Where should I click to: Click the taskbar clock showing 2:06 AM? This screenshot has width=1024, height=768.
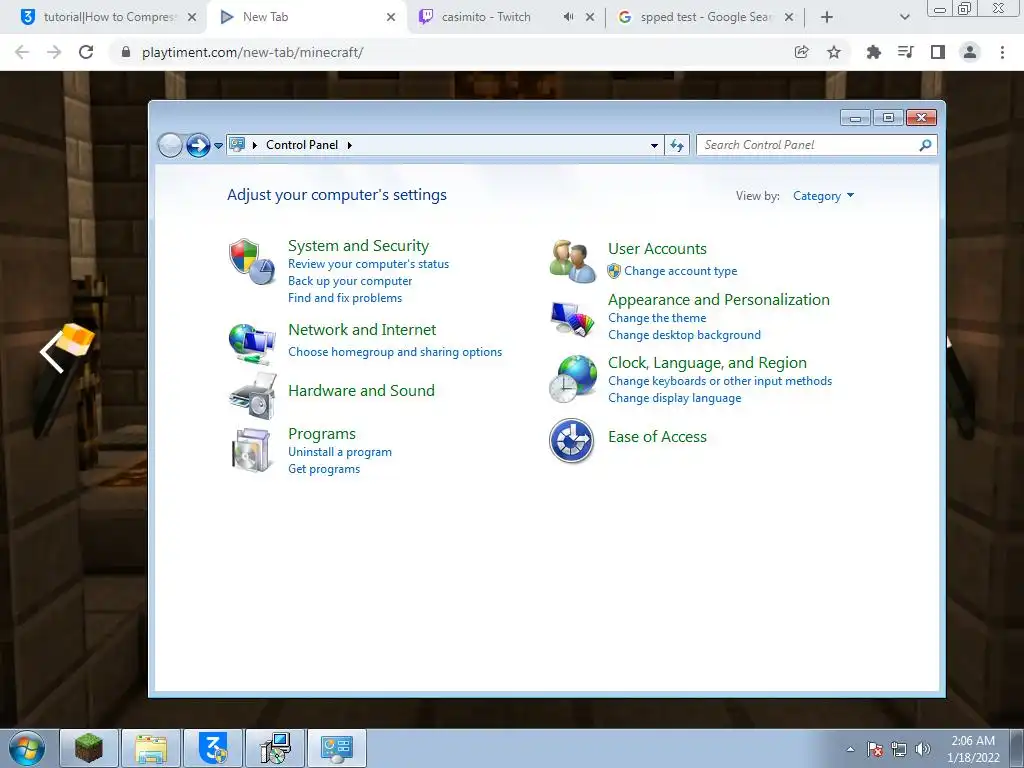[x=973, y=749]
